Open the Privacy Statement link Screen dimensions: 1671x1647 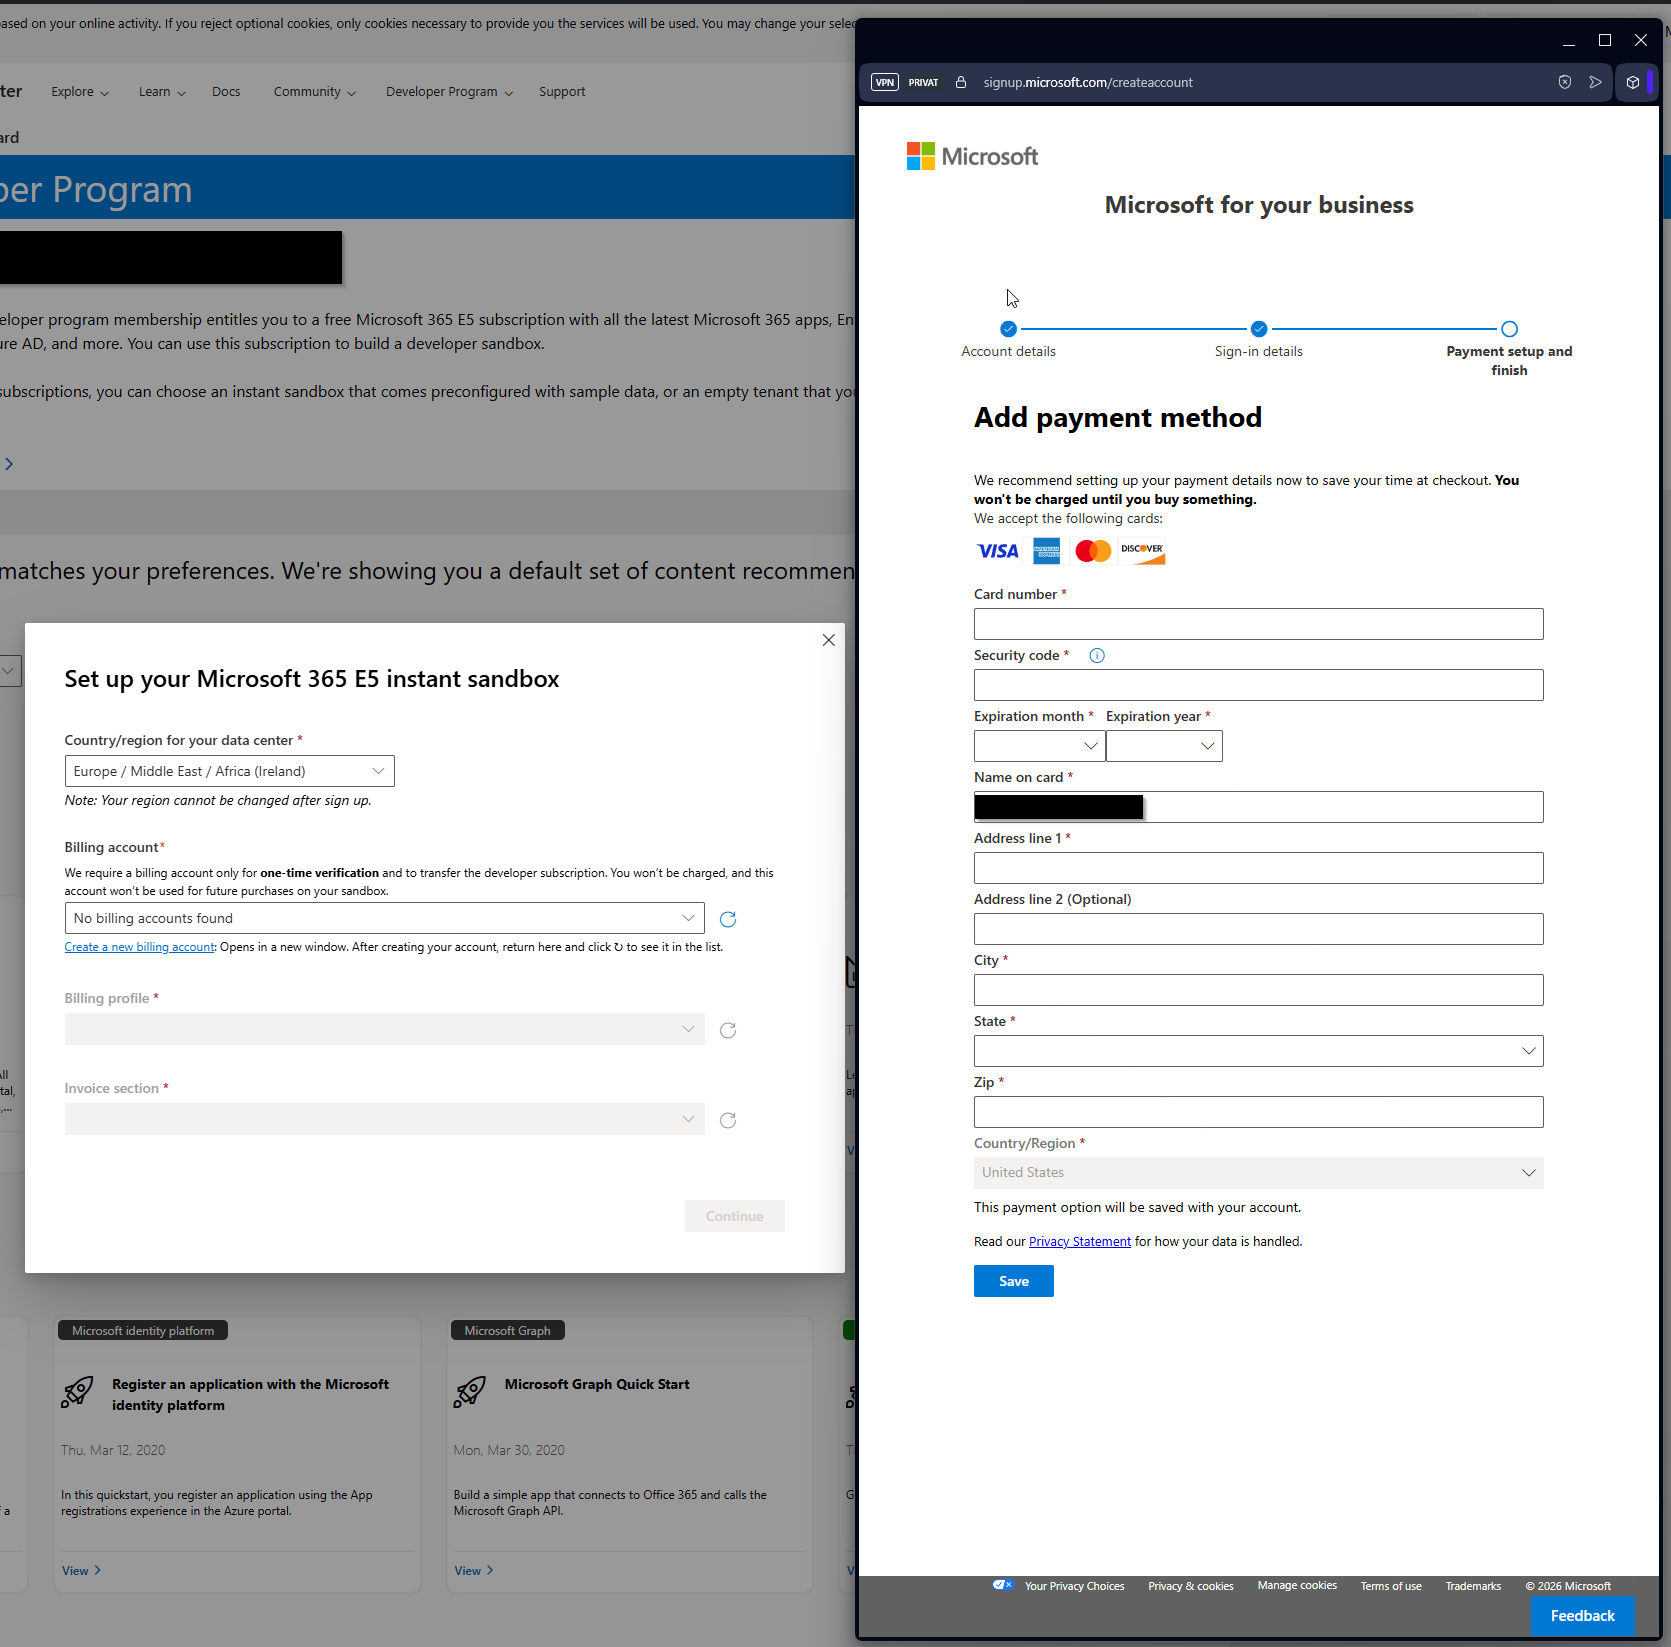pyautogui.click(x=1080, y=1242)
